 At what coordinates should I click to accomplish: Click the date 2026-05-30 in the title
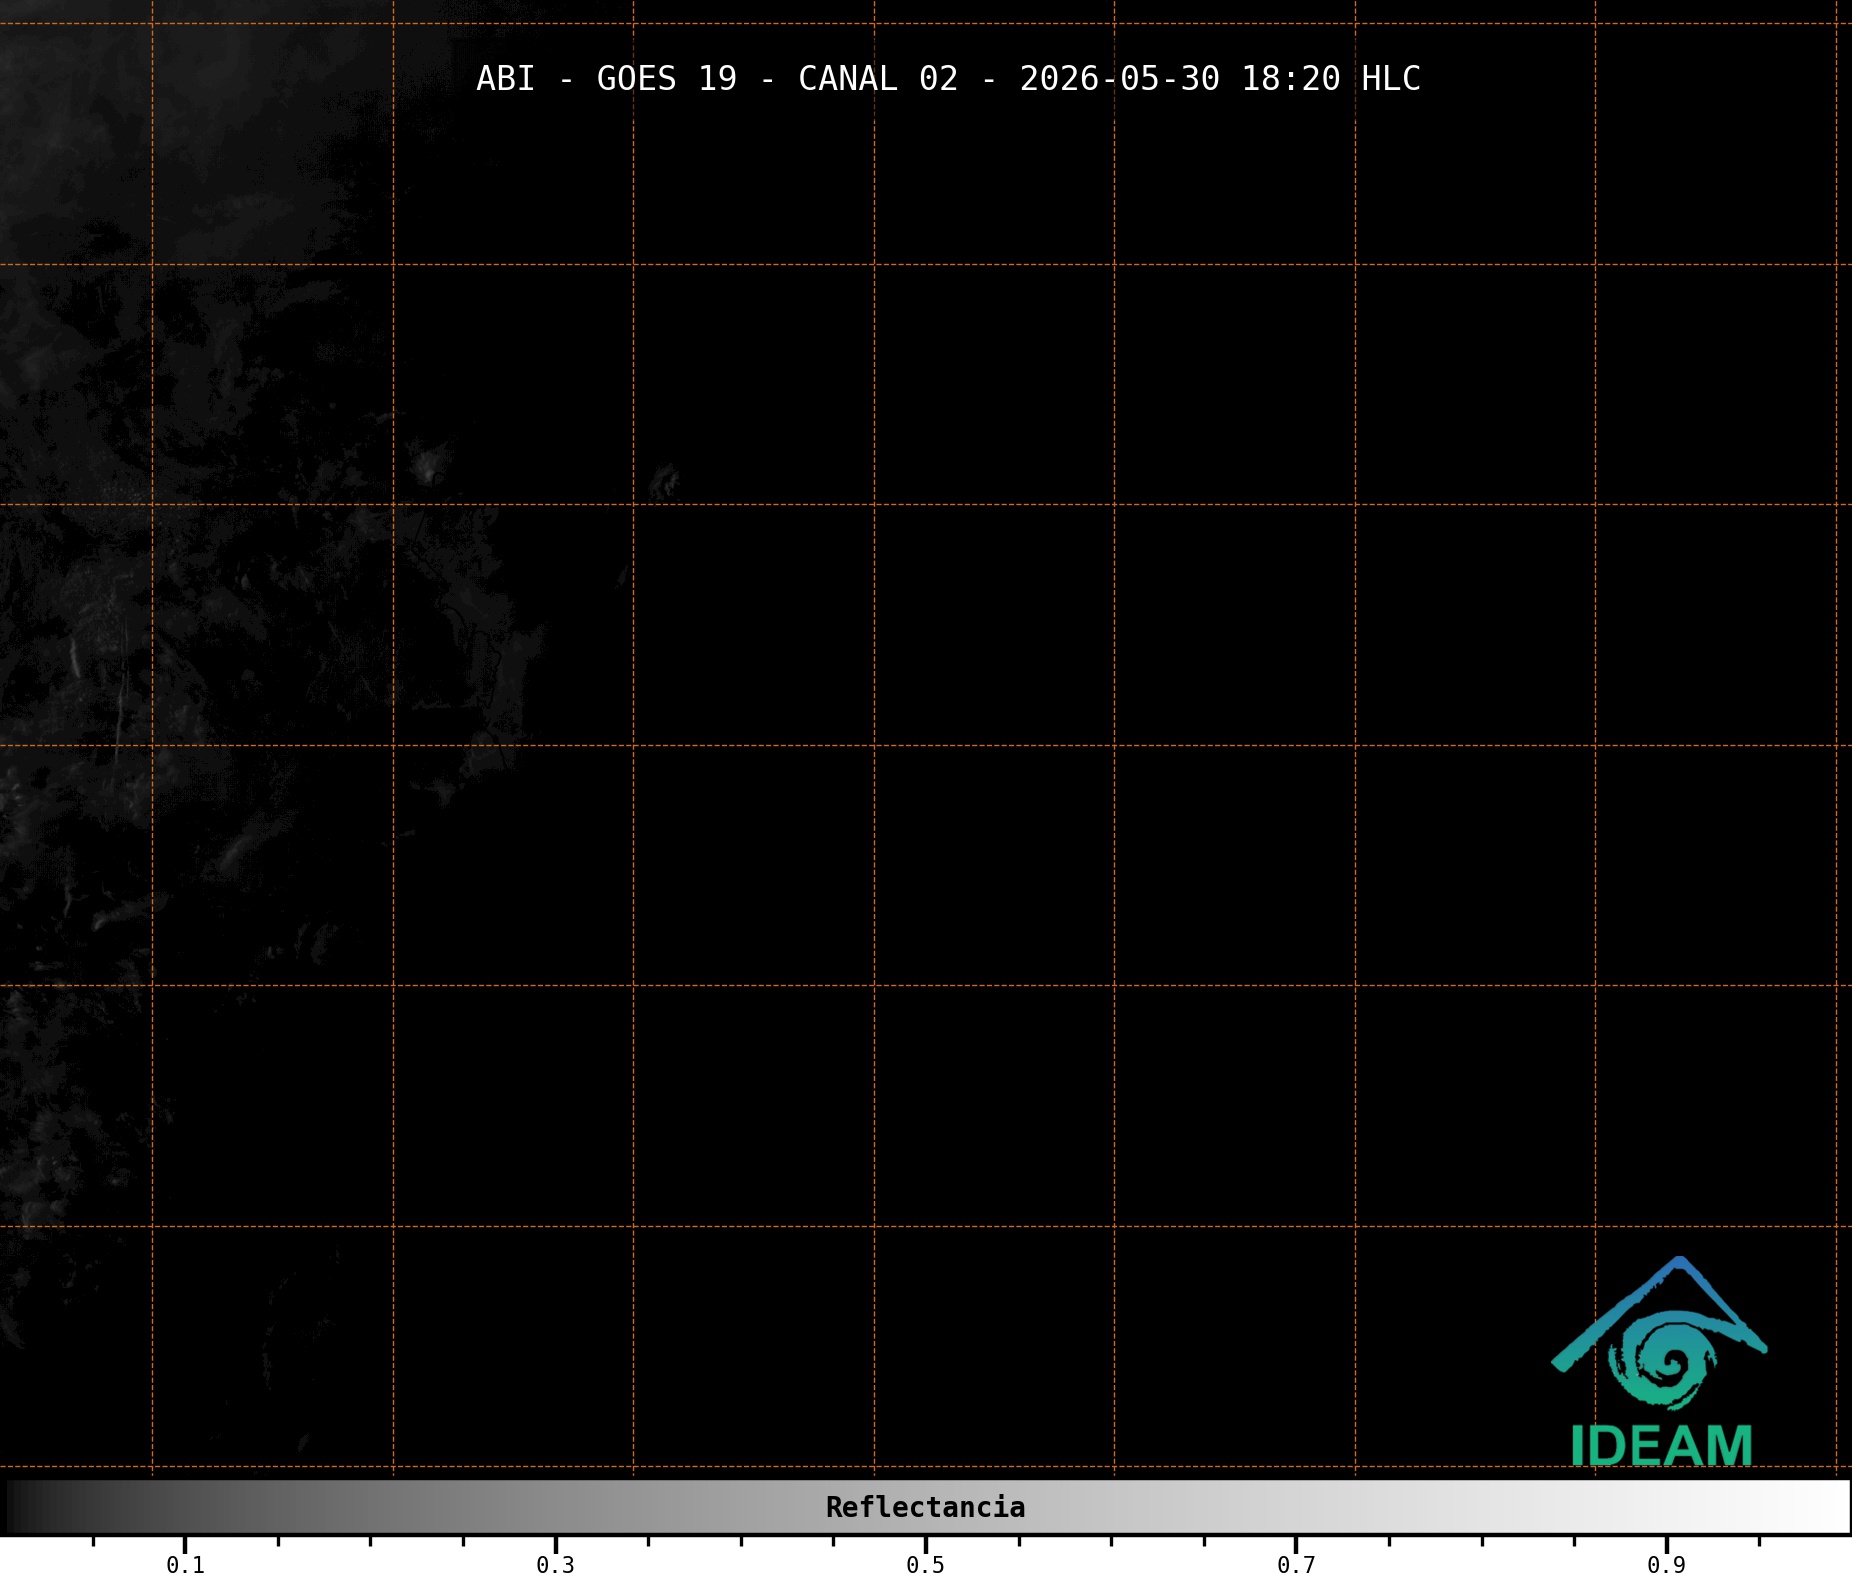click(1119, 78)
